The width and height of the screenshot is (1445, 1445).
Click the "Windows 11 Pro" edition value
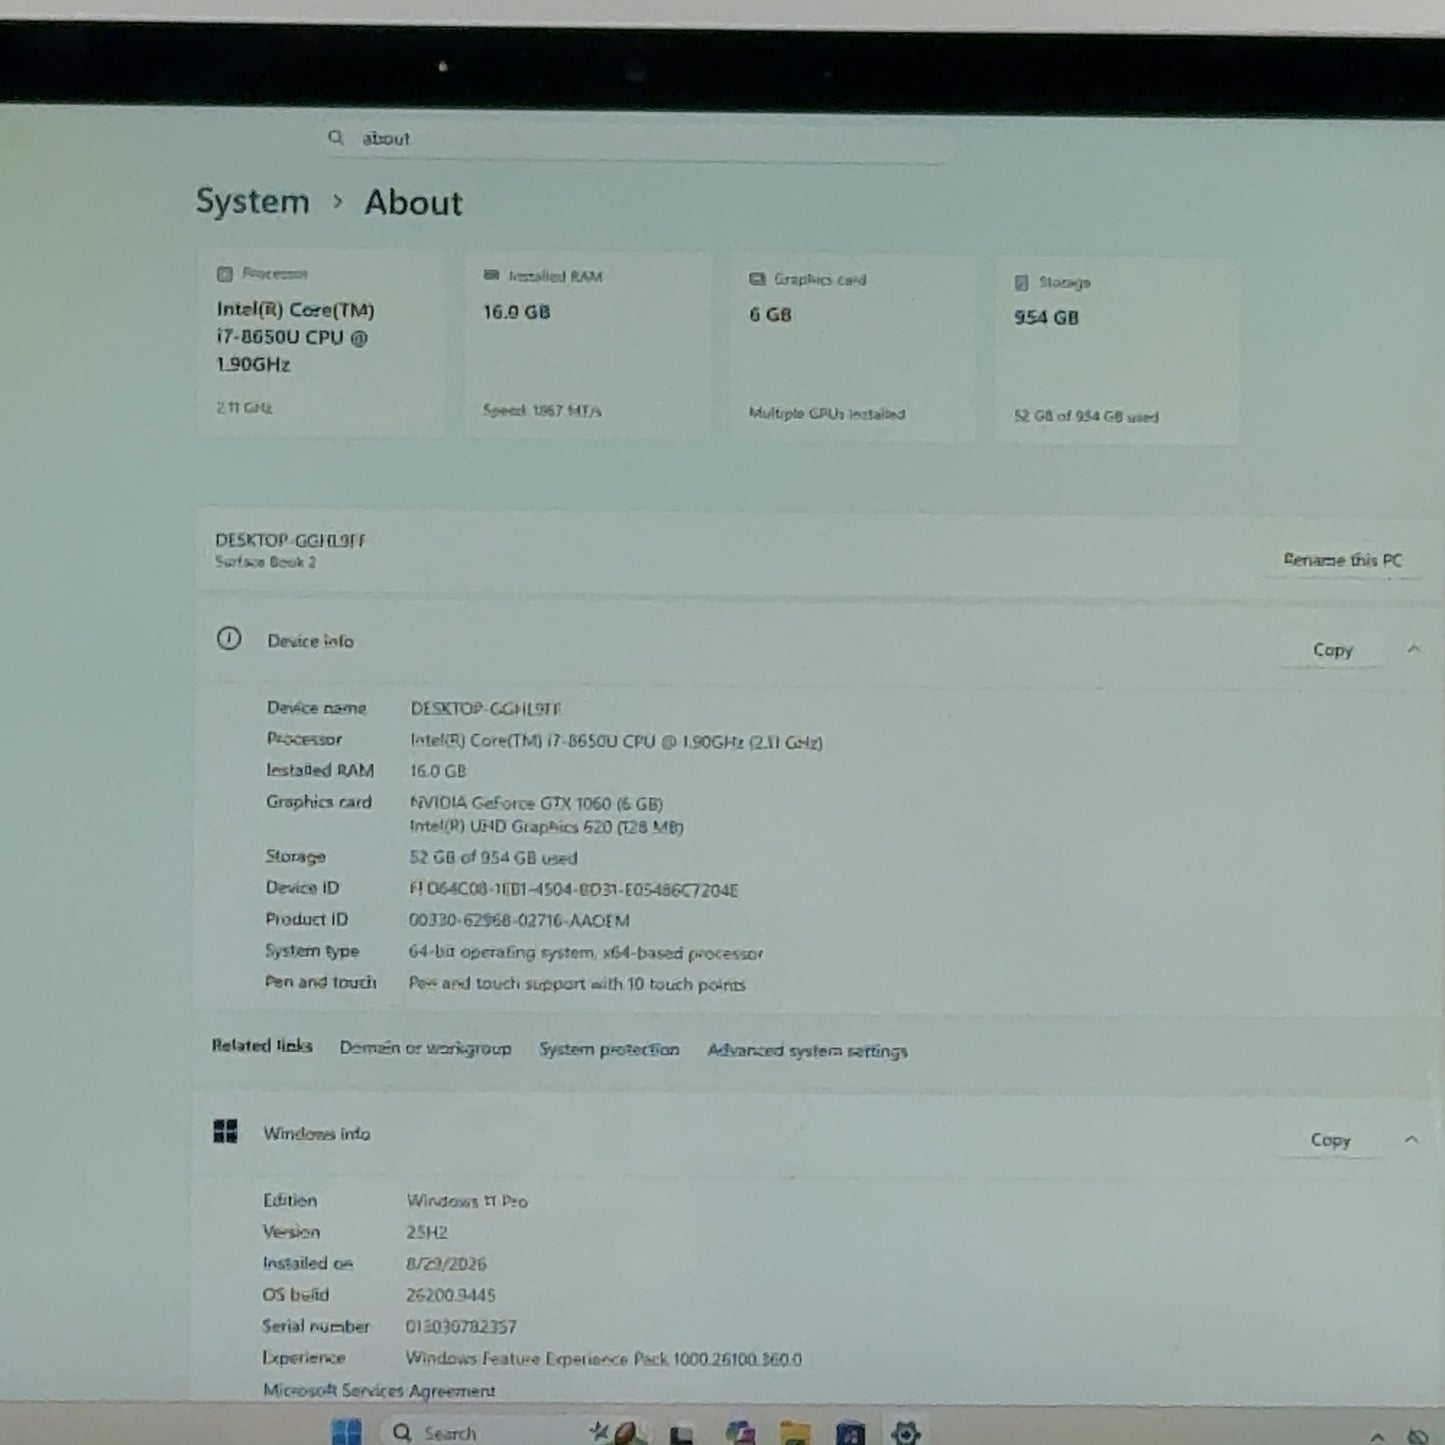467,1201
